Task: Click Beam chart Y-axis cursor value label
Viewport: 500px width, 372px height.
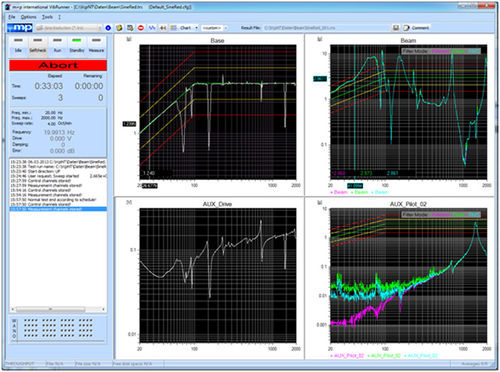Action: (320, 79)
